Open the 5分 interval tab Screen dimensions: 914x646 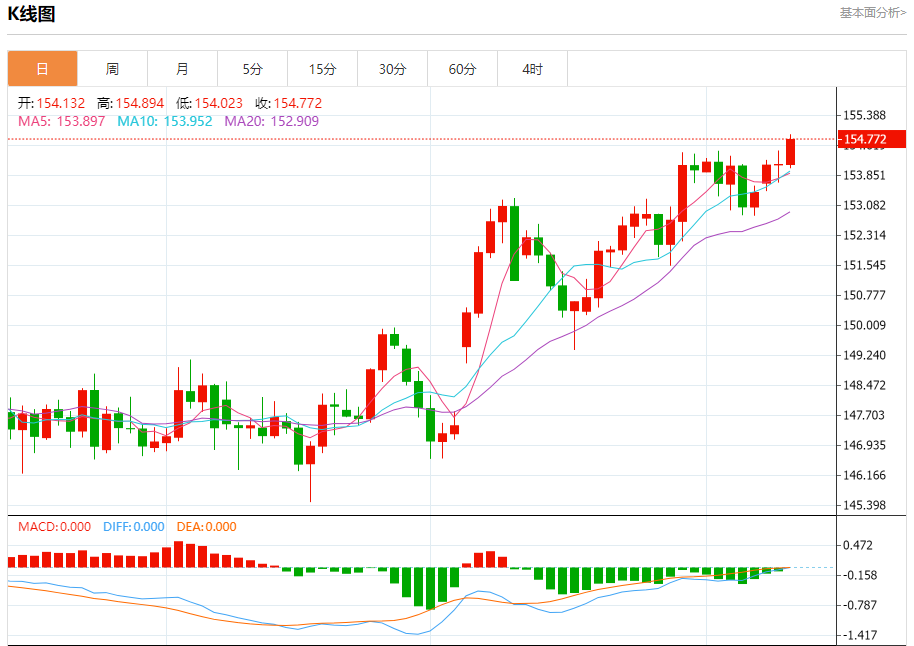pyautogui.click(x=252, y=69)
